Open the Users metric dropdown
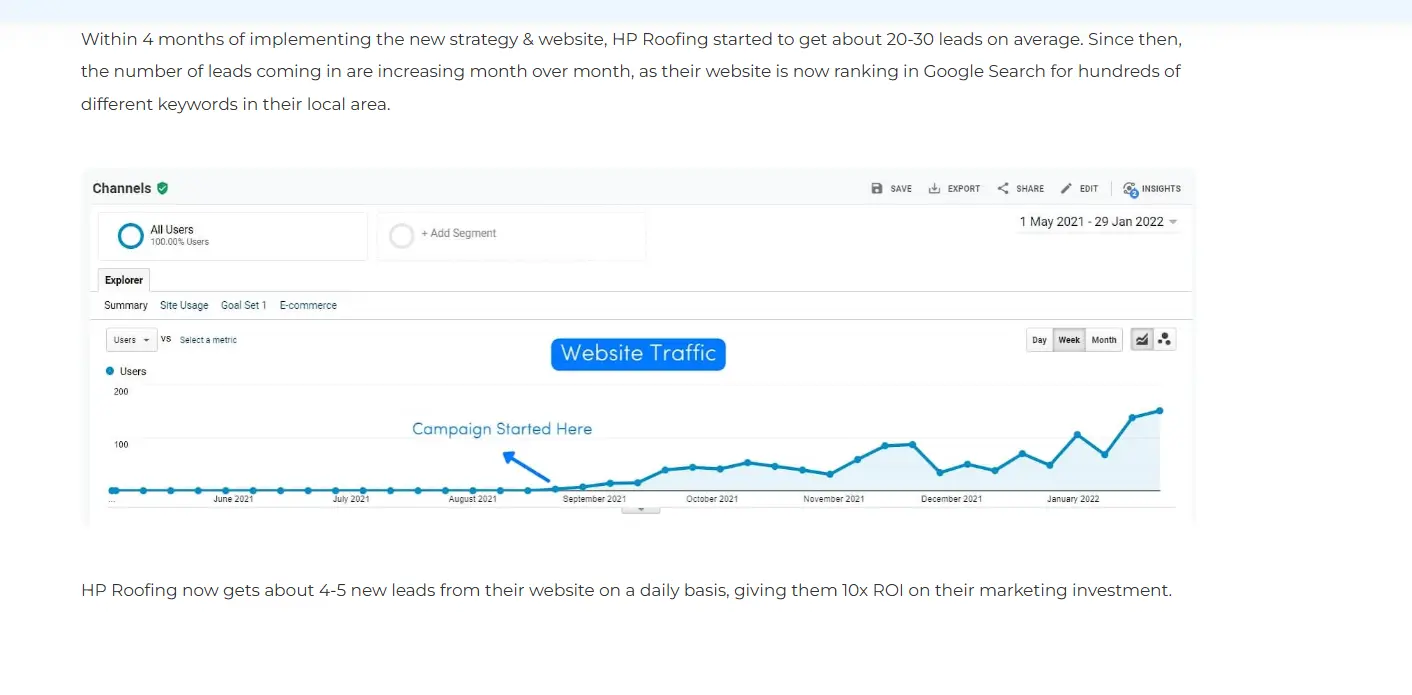1412x695 pixels. pyautogui.click(x=131, y=340)
